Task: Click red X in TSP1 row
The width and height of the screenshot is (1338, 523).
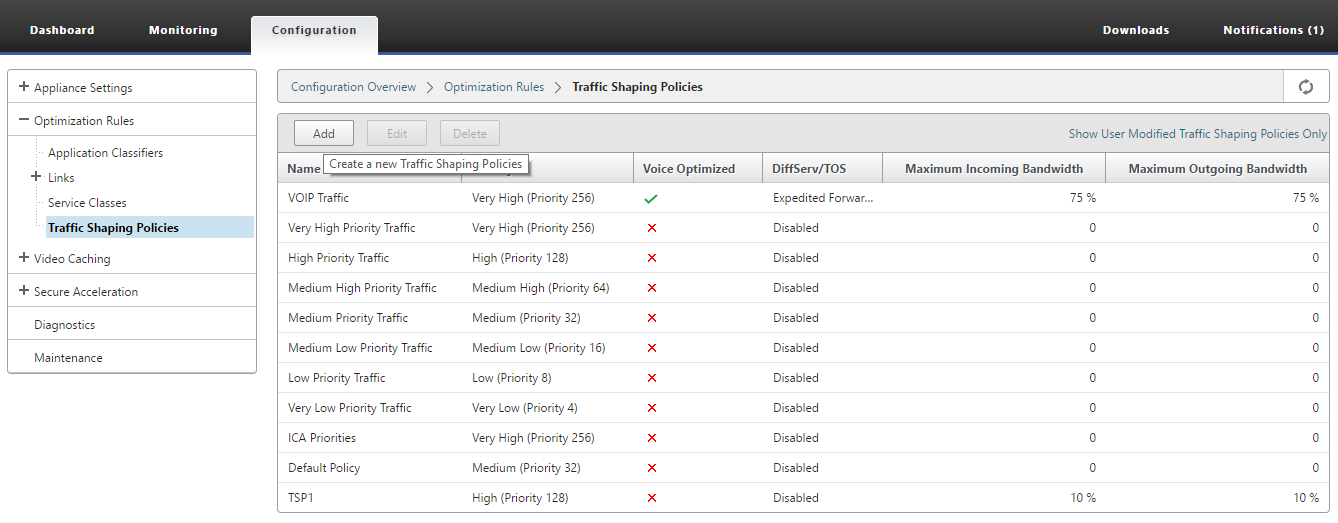Action: (x=652, y=498)
